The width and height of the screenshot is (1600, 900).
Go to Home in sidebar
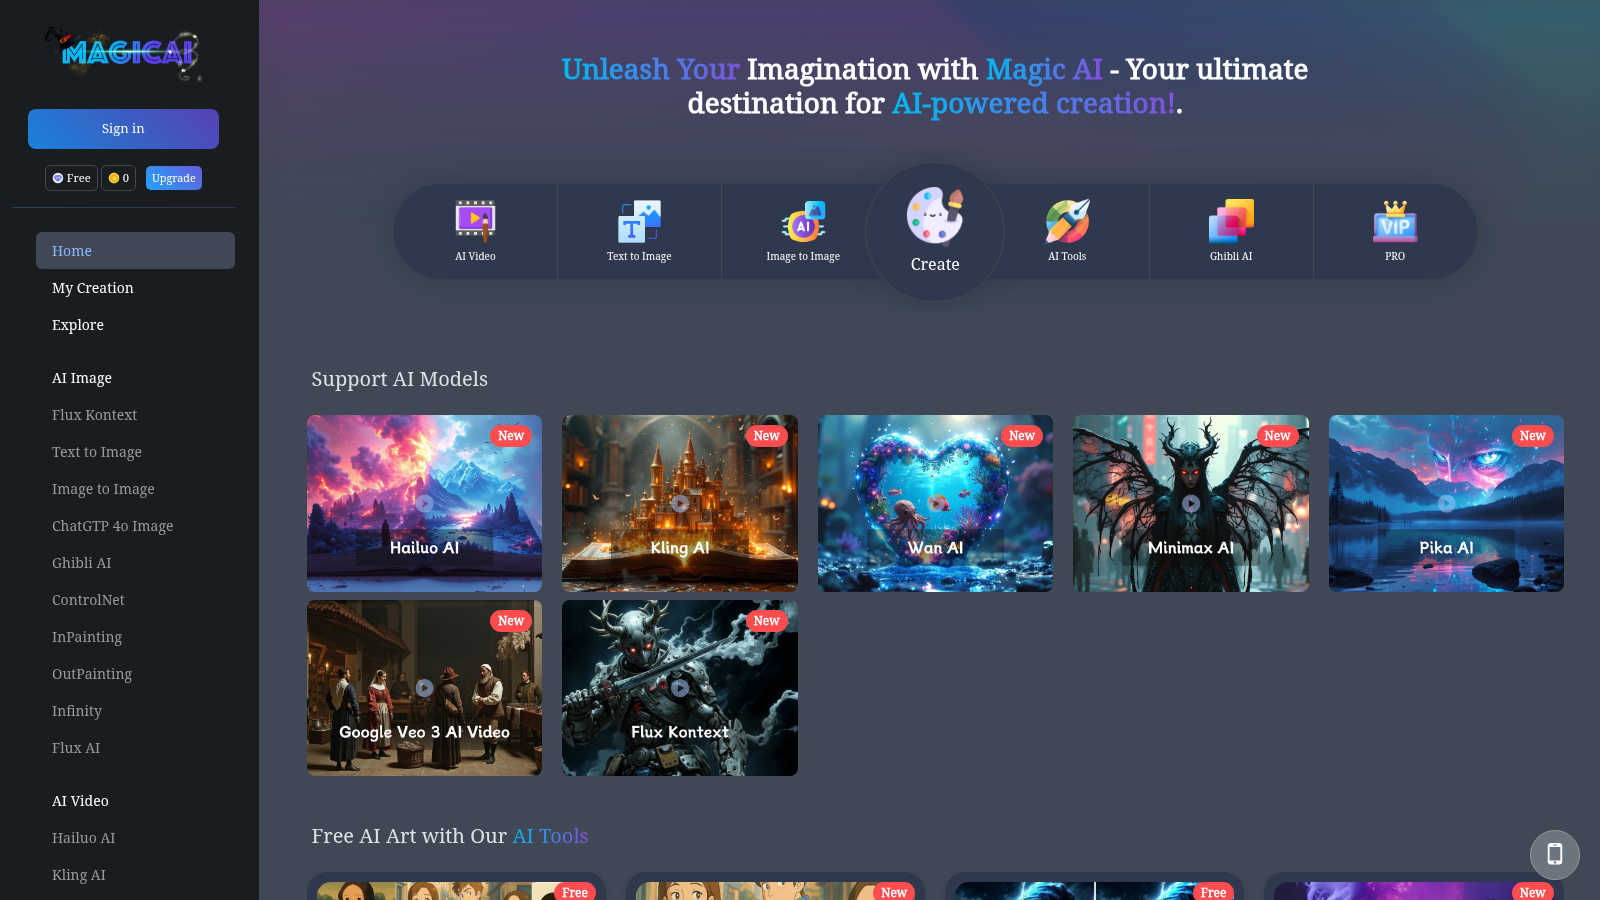135,251
